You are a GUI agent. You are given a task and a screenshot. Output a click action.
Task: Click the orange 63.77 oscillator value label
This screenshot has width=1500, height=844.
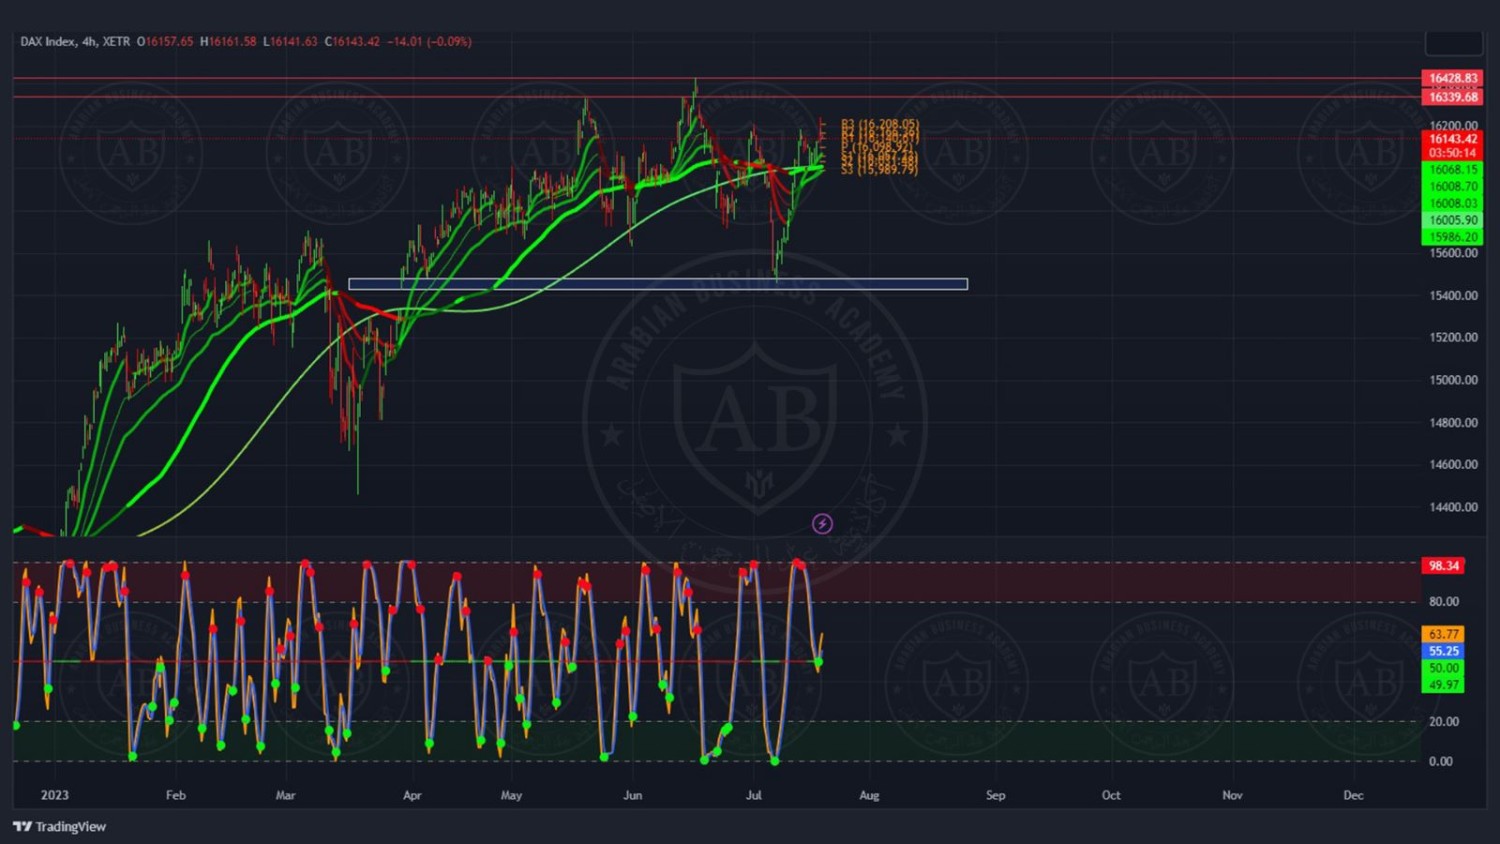tap(1443, 634)
